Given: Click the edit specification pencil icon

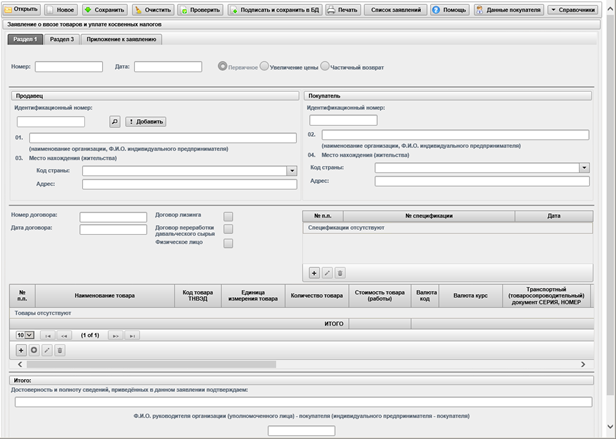Looking at the screenshot, I should coord(327,272).
